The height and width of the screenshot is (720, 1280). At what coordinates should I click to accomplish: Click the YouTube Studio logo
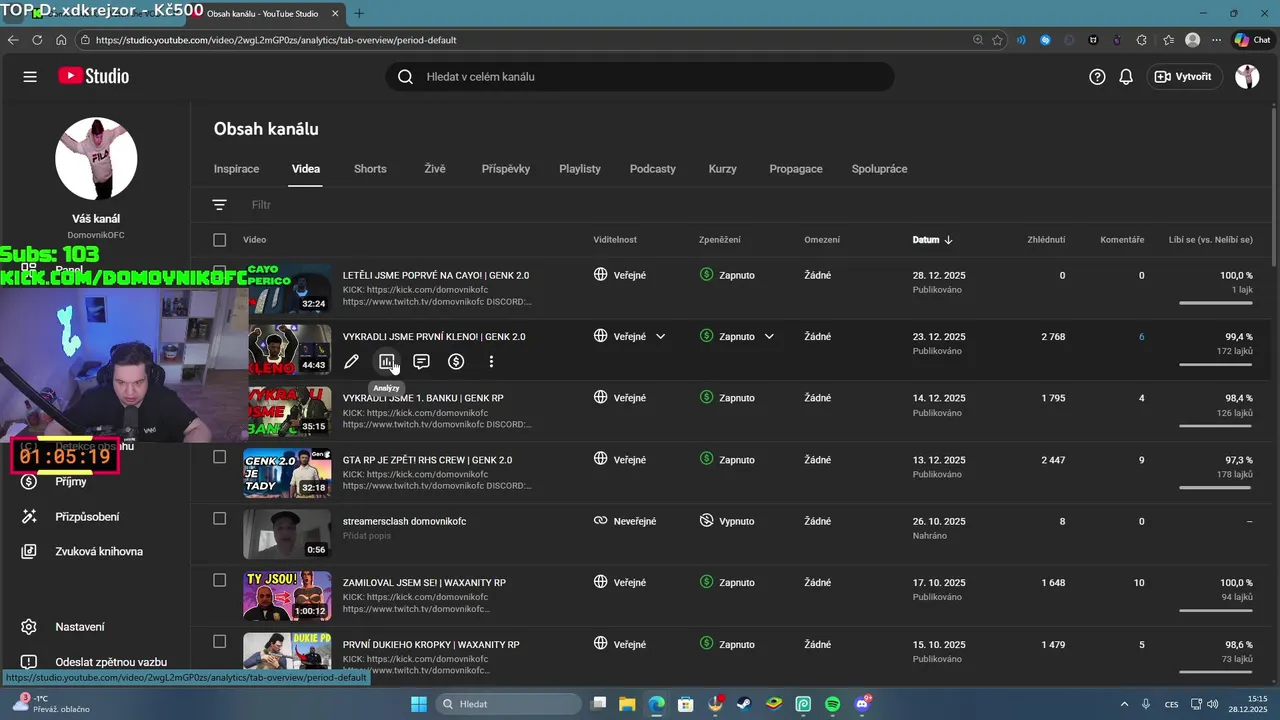pos(93,77)
